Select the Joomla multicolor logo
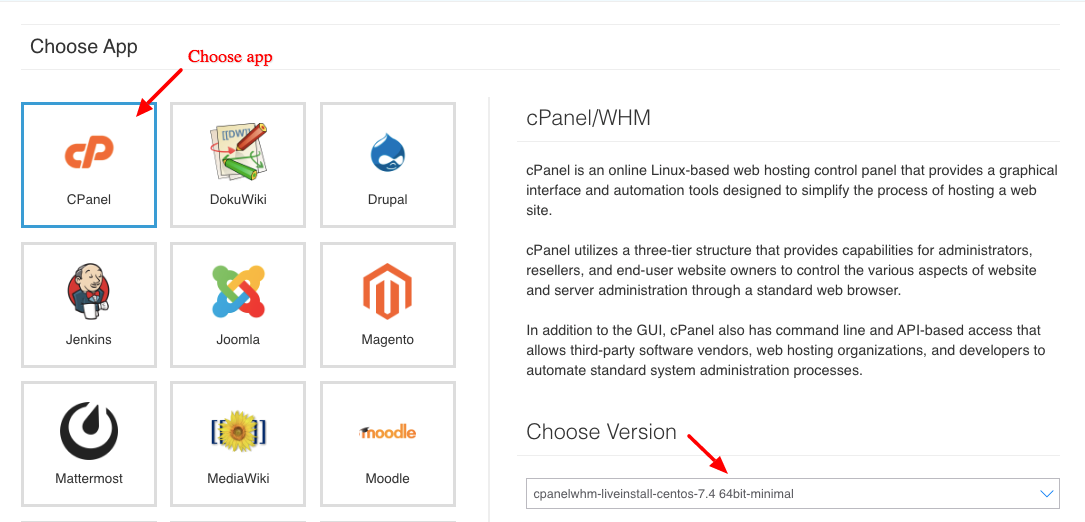Screen dimensions: 1085x522 [238, 291]
